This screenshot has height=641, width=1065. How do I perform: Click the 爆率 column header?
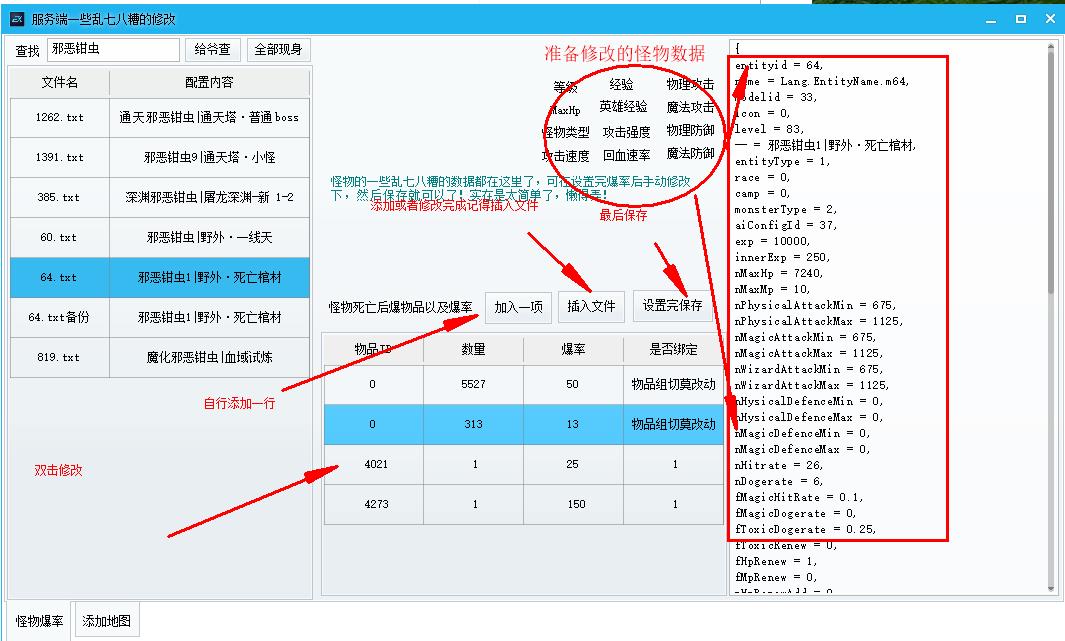[573, 350]
